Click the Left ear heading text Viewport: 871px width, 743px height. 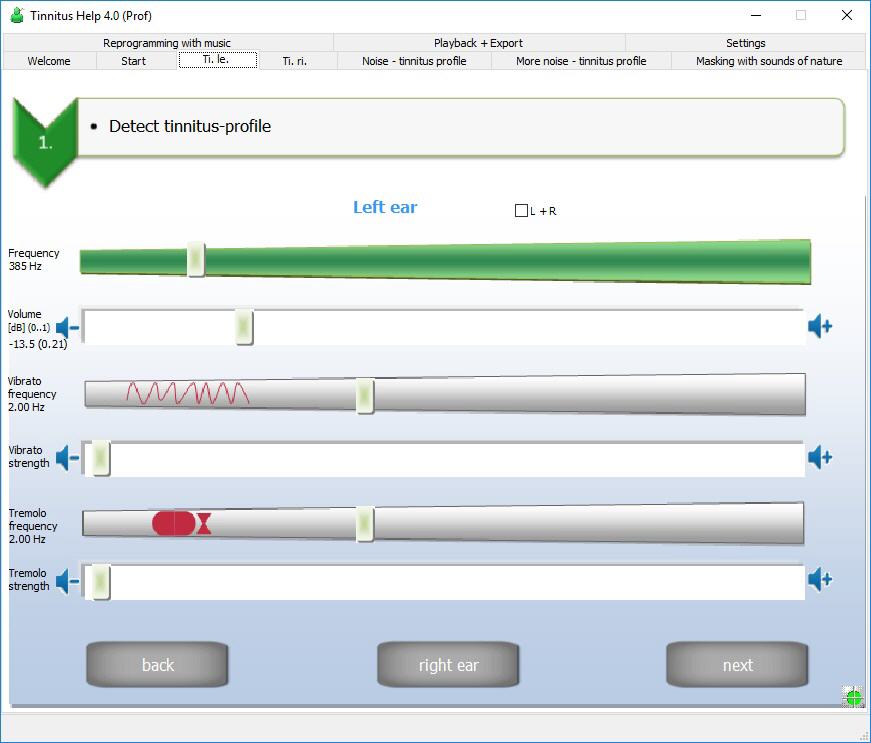[385, 207]
